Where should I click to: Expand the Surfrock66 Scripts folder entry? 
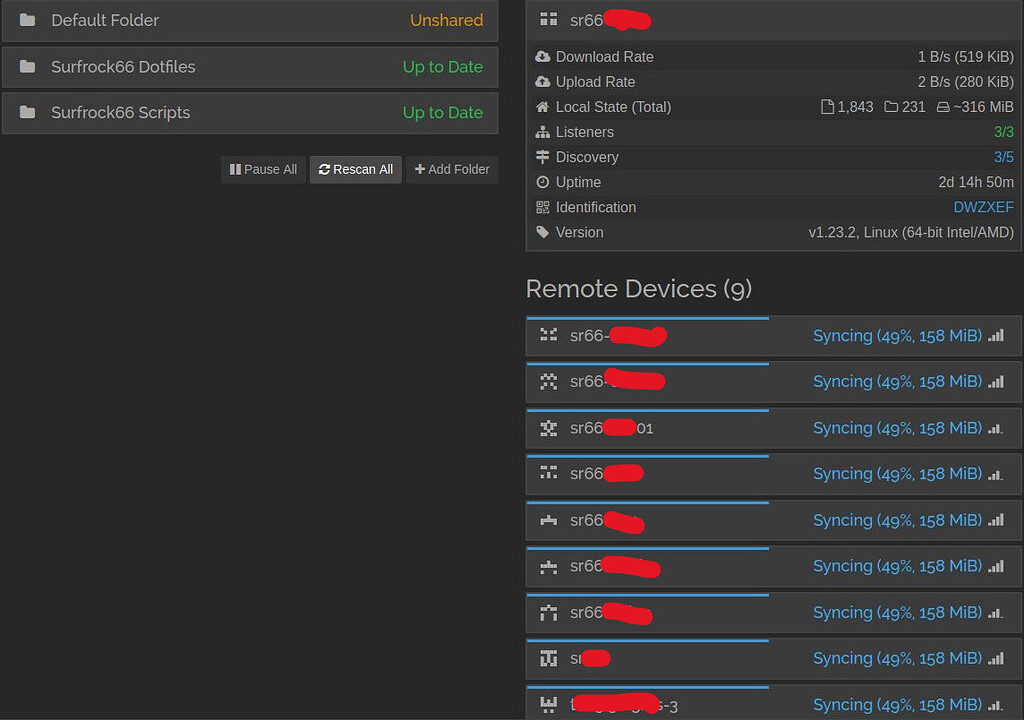pyautogui.click(x=250, y=113)
